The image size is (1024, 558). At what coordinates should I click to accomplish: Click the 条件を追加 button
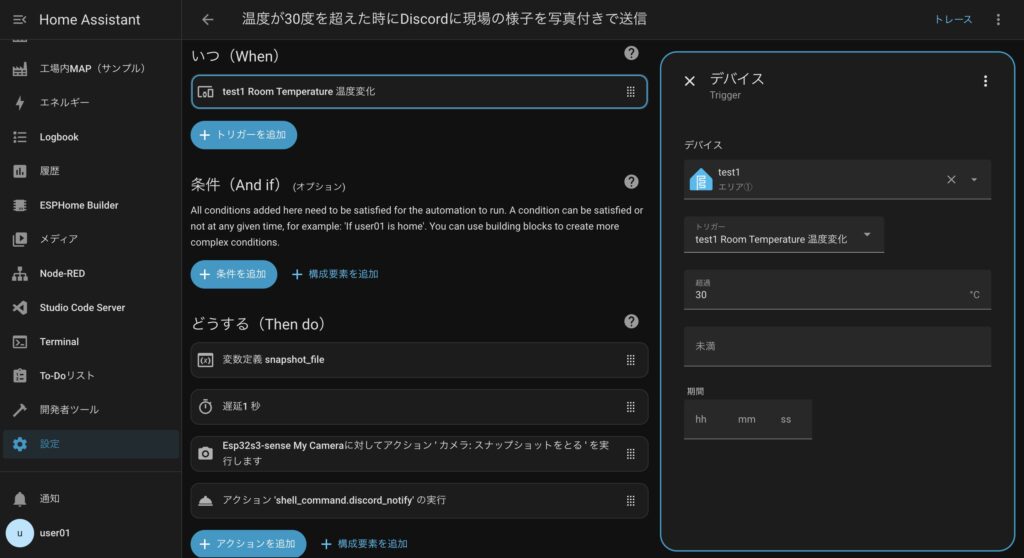234,274
